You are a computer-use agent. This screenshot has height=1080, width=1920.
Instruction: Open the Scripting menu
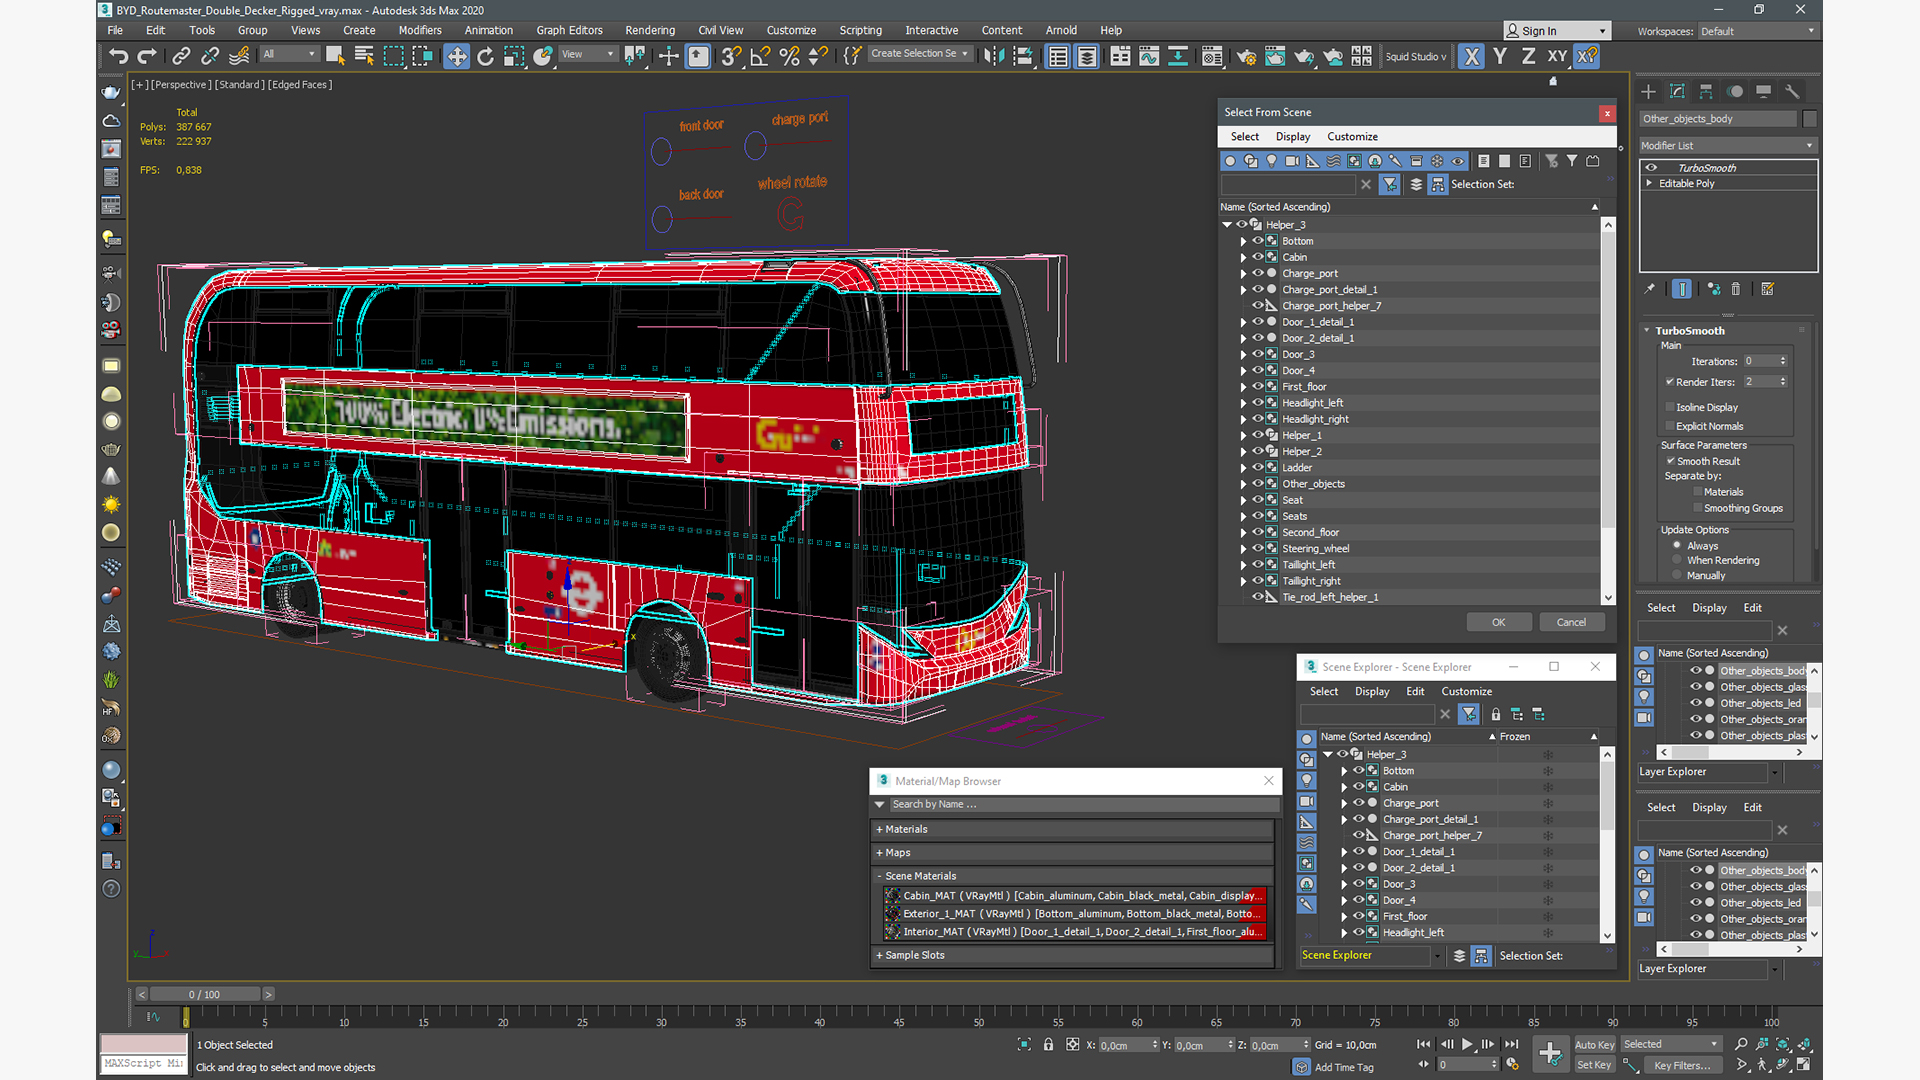pos(860,30)
